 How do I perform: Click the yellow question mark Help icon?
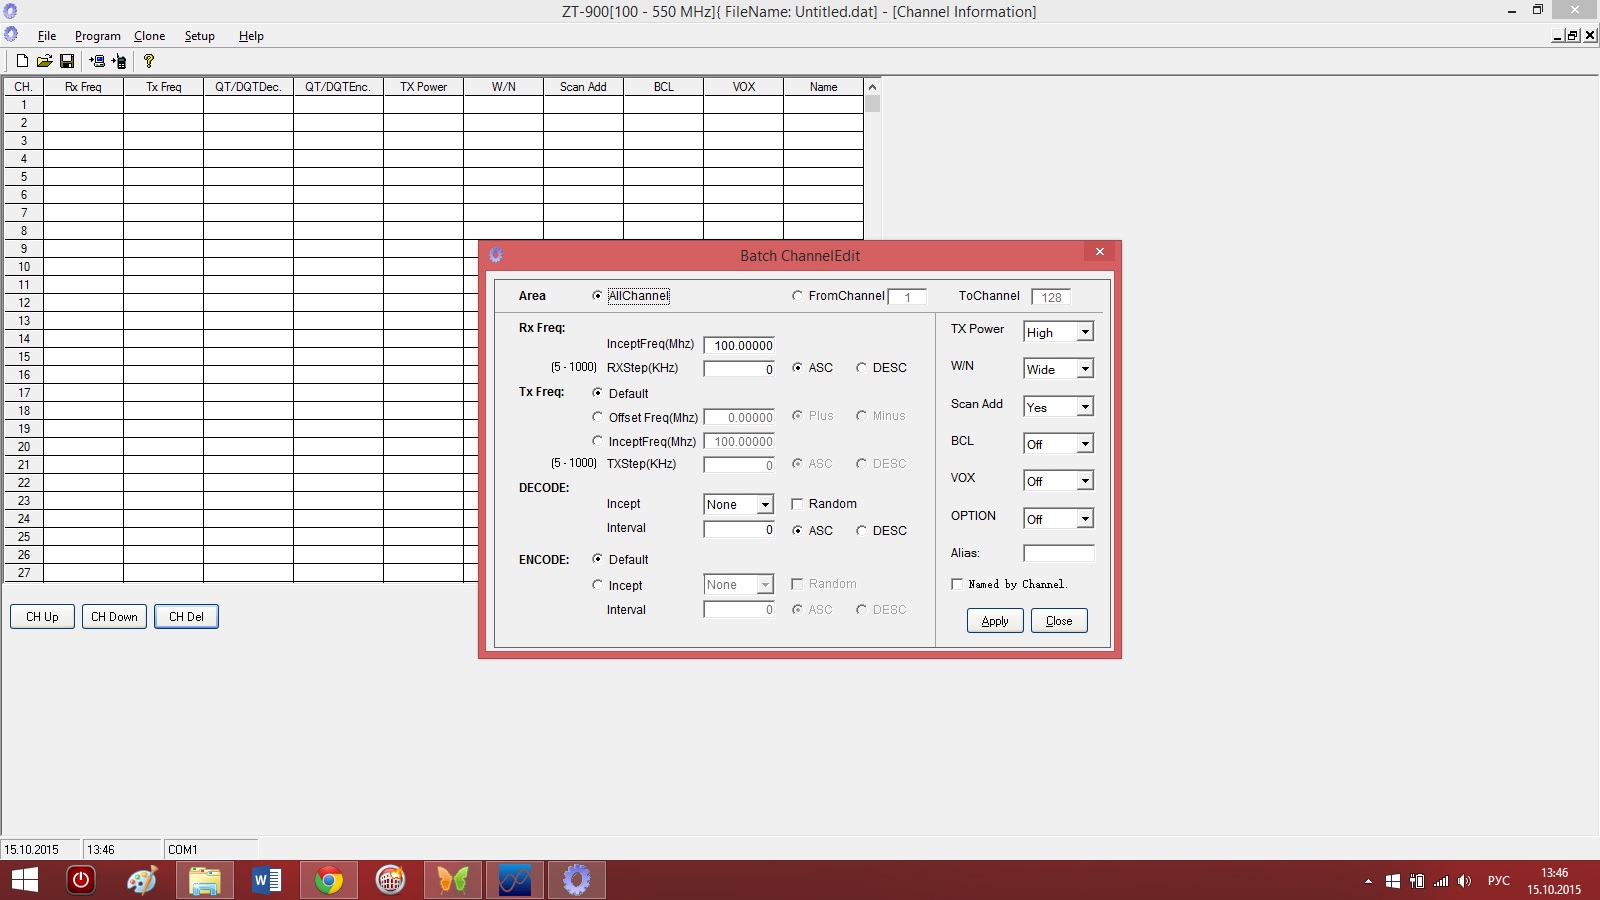coord(149,61)
